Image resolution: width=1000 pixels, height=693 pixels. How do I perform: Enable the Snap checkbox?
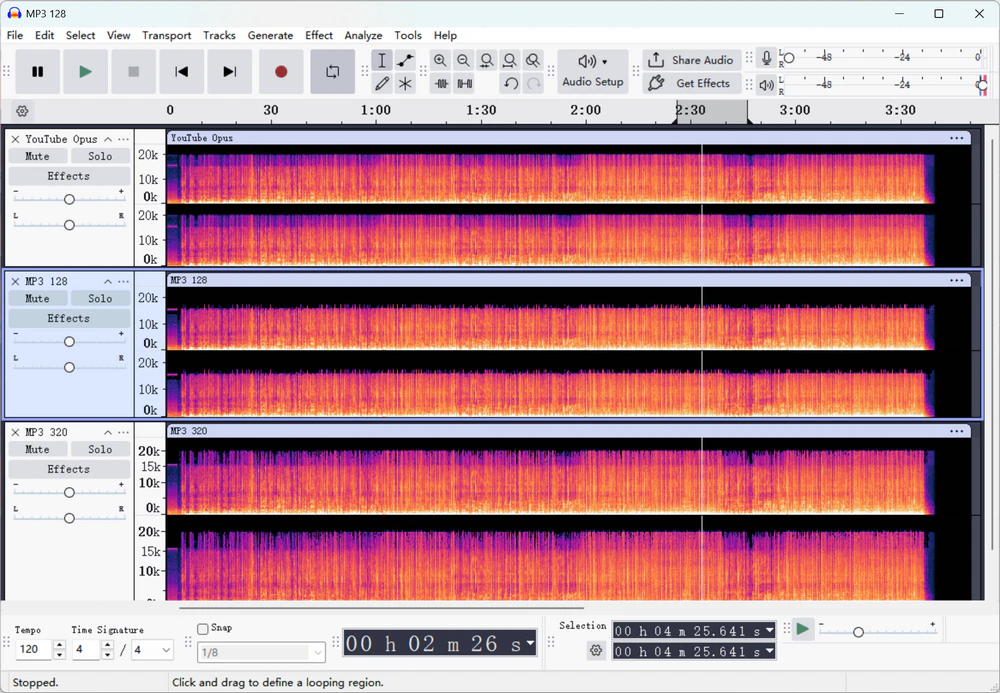(203, 629)
